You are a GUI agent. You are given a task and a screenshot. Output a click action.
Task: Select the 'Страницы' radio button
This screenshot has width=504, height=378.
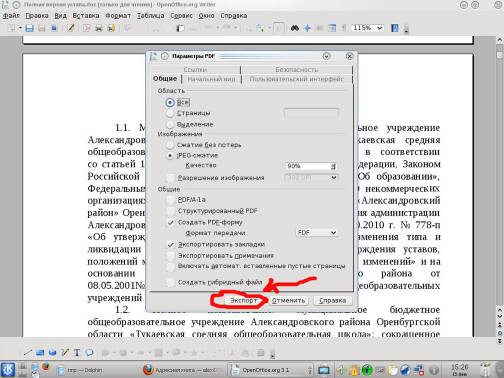pyautogui.click(x=170, y=113)
